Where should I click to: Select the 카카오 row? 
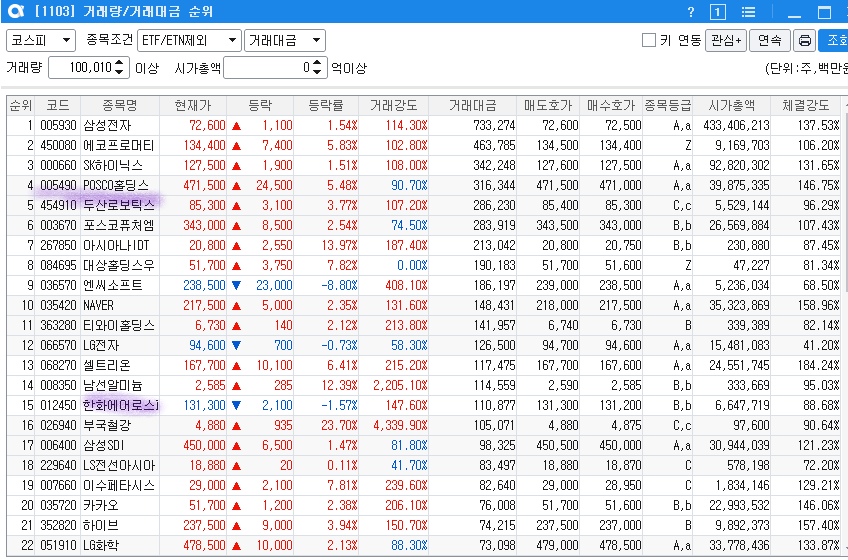424,506
